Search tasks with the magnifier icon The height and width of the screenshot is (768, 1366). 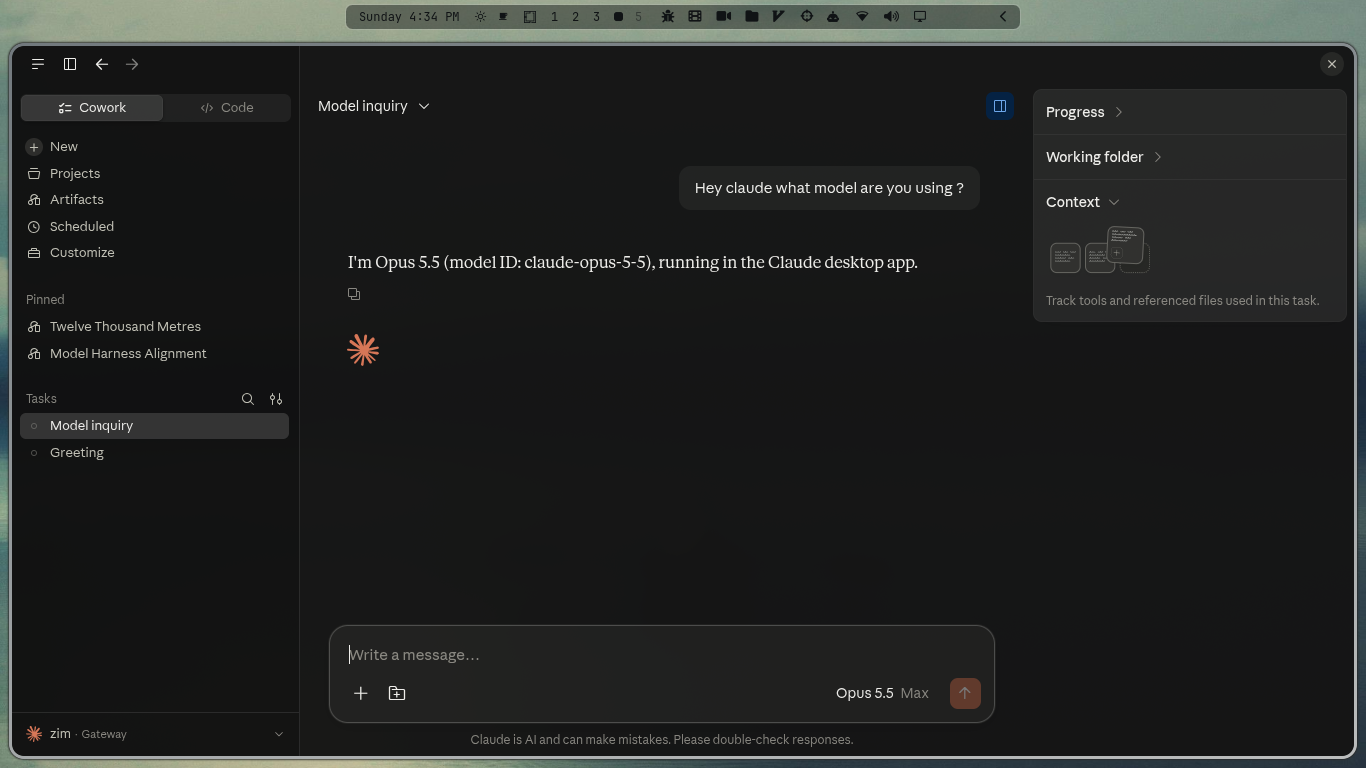tap(248, 399)
